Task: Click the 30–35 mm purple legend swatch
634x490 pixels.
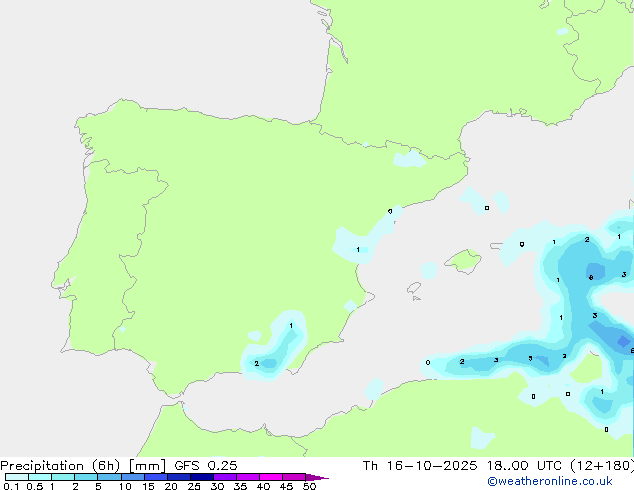Action: 225,477
